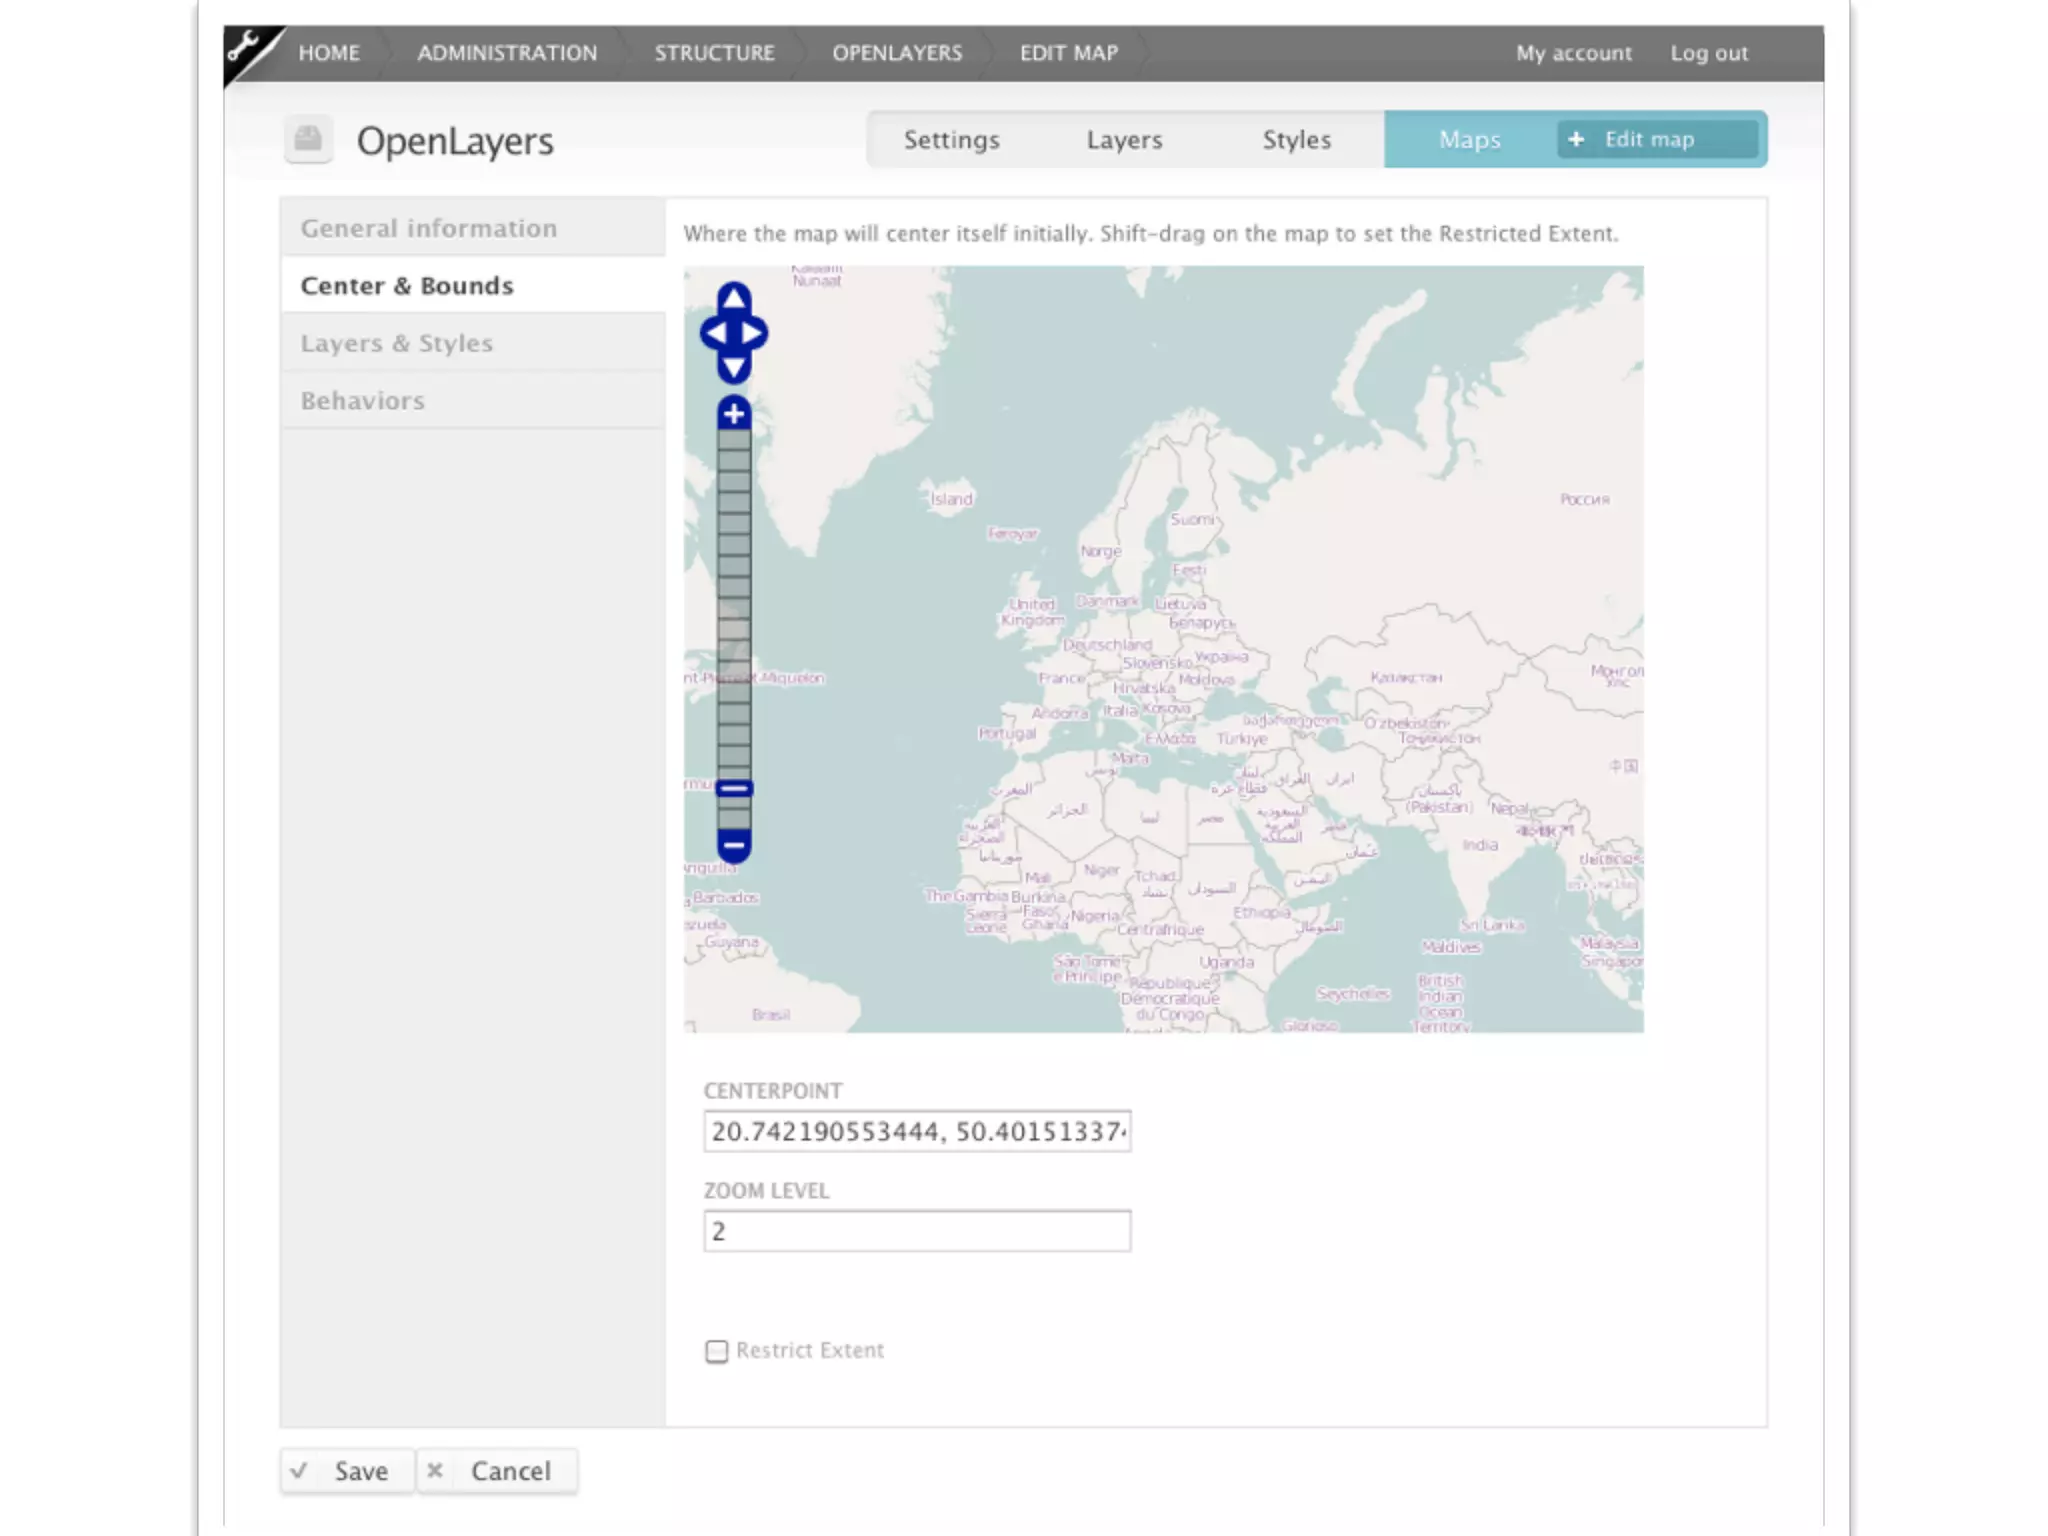Open the Behaviors section
The height and width of the screenshot is (1536, 2048).
pos(362,401)
